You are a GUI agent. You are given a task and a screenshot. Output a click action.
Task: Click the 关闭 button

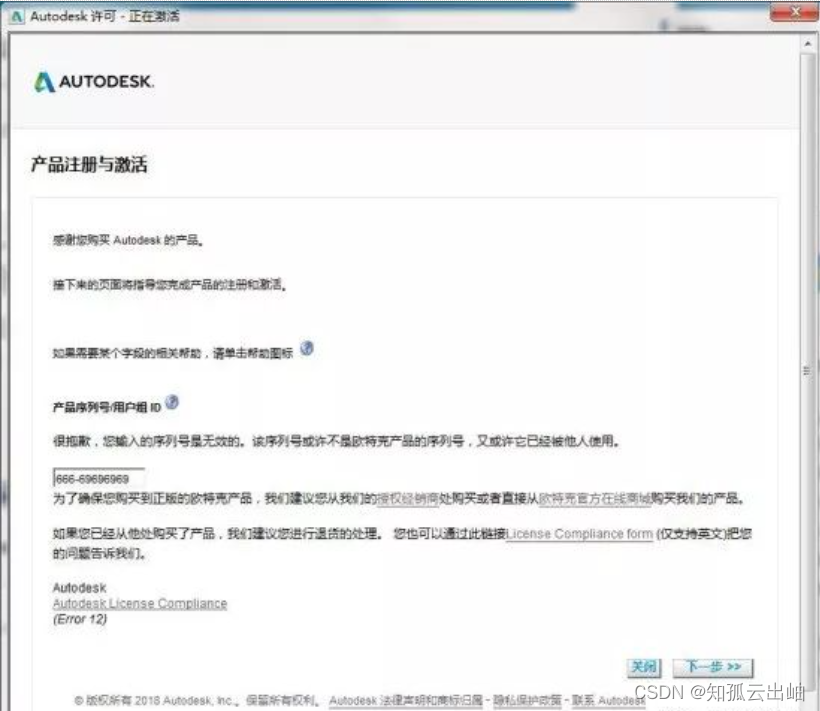(644, 667)
